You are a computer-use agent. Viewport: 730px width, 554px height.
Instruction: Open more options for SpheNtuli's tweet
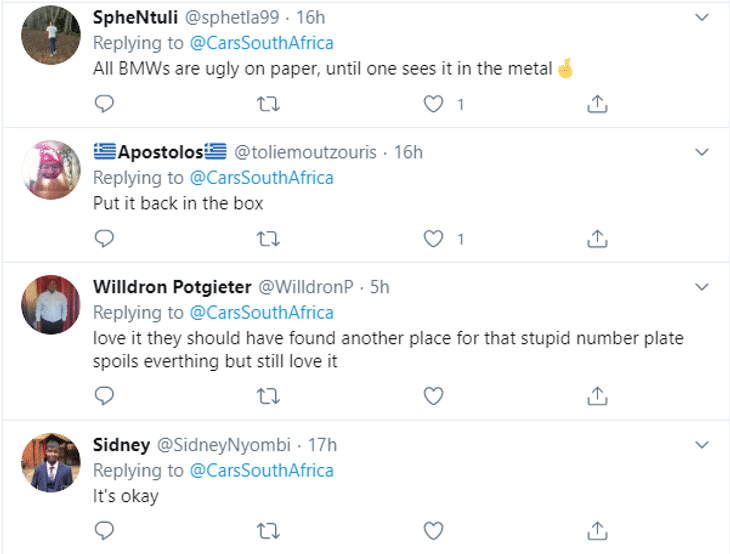pyautogui.click(x=702, y=18)
